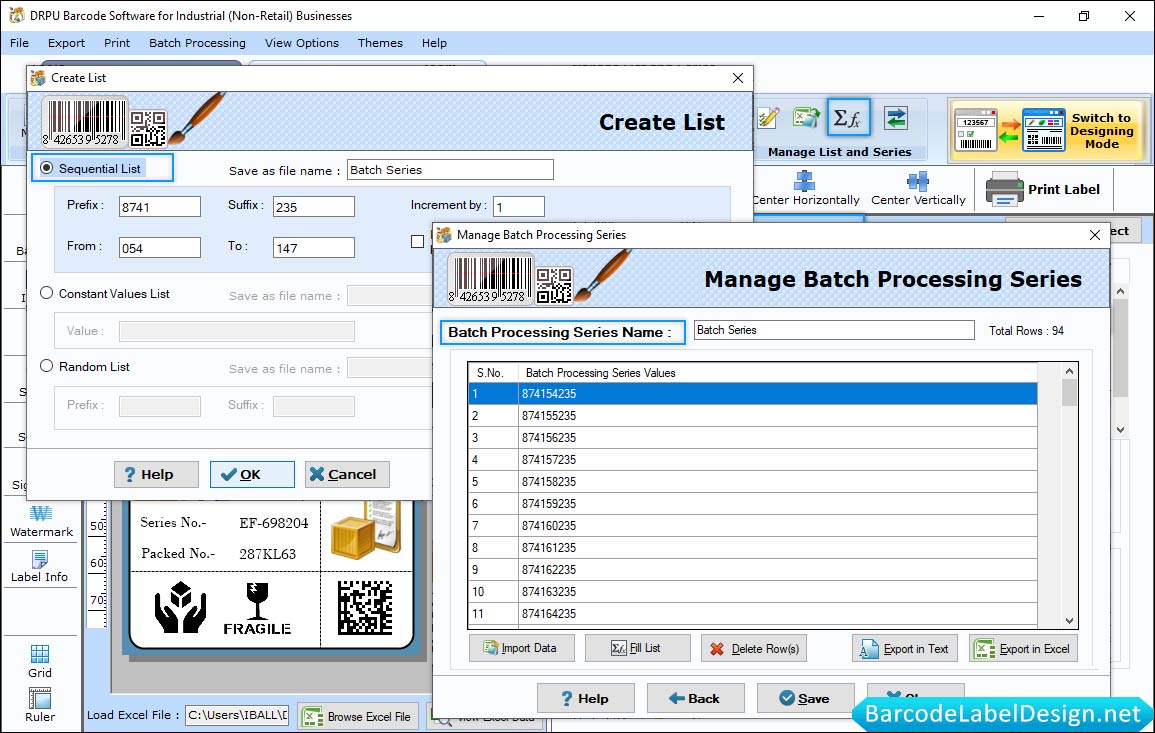
Task: Click the QR code on the label preview
Action: pyautogui.click(x=365, y=607)
